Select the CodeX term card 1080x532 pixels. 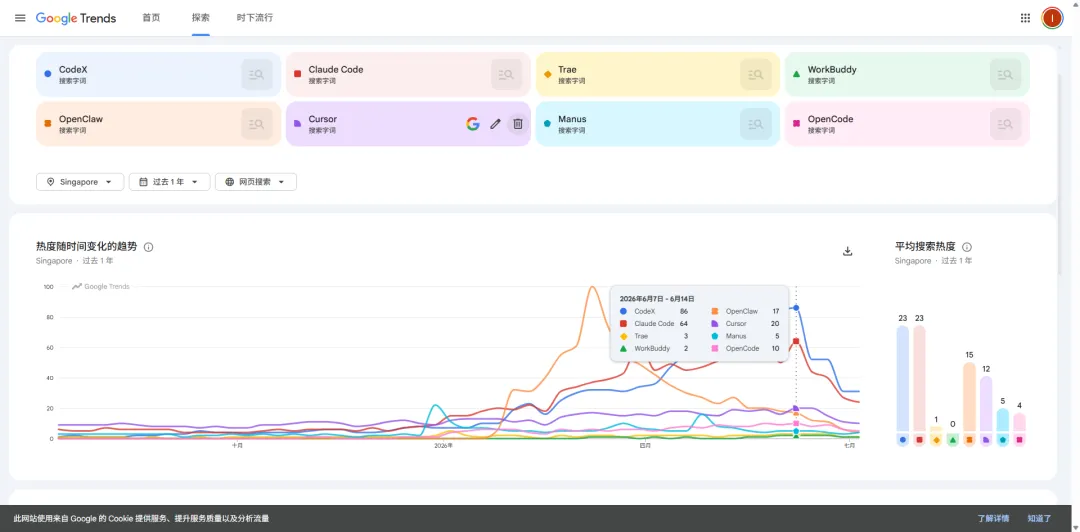158,74
